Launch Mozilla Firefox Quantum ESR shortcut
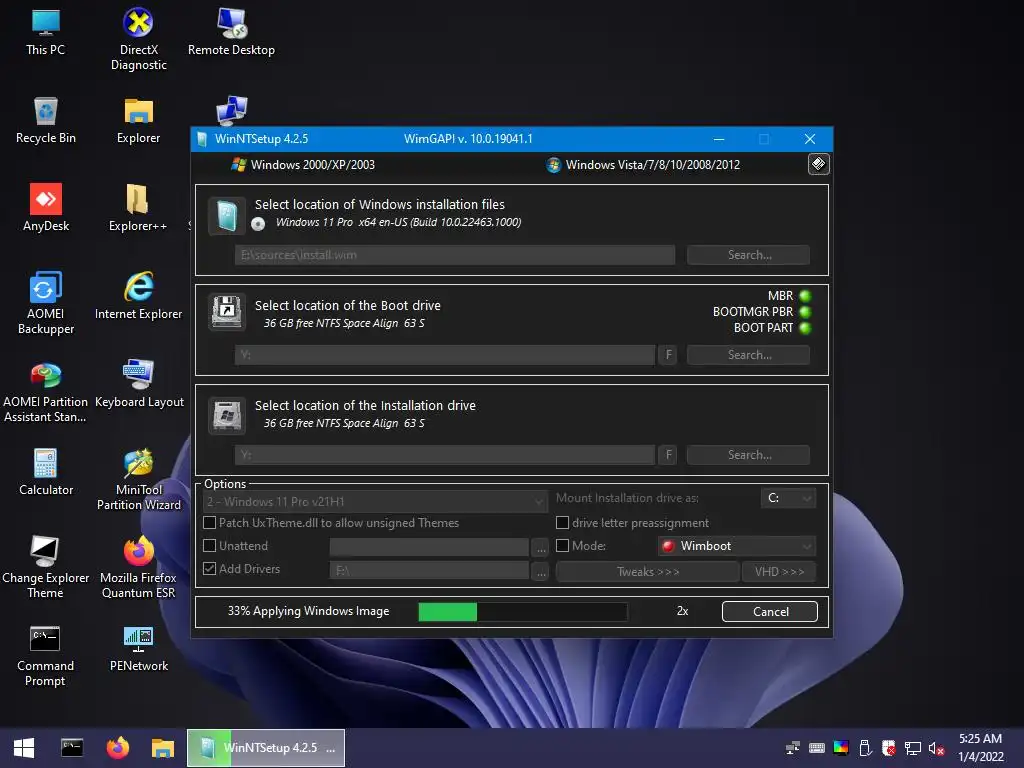Screen dimensions: 1024x768 tap(138, 568)
